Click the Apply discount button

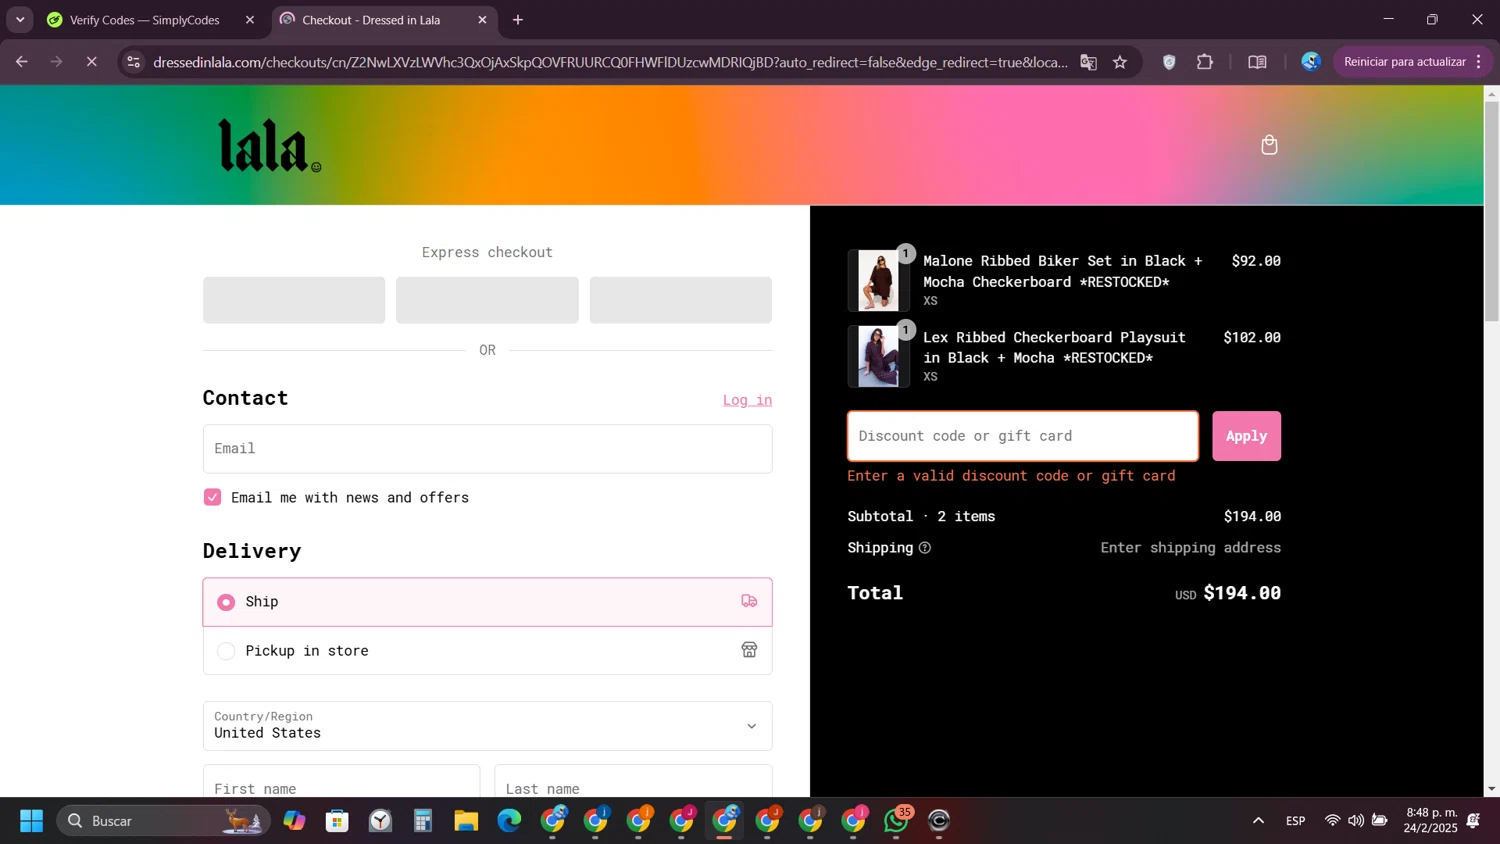[x=1246, y=436]
